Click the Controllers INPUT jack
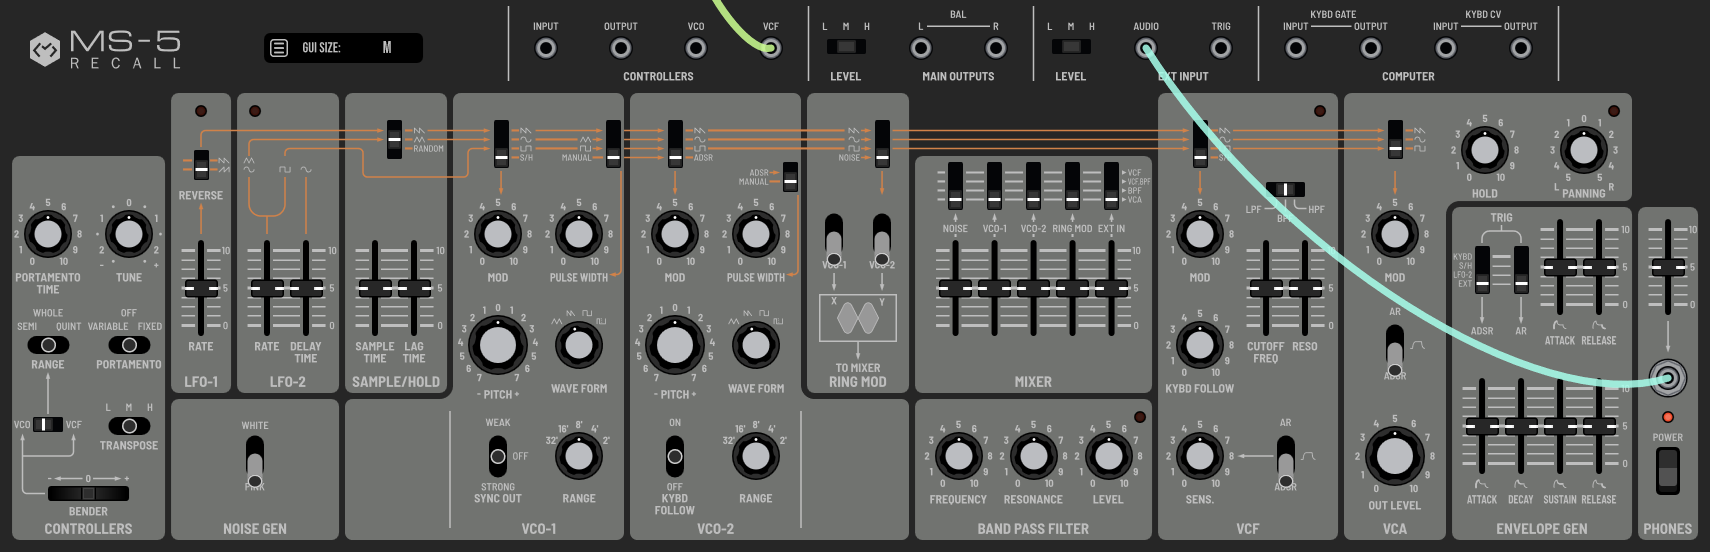Screen dimensions: 1710x552 pyautogui.click(x=546, y=48)
